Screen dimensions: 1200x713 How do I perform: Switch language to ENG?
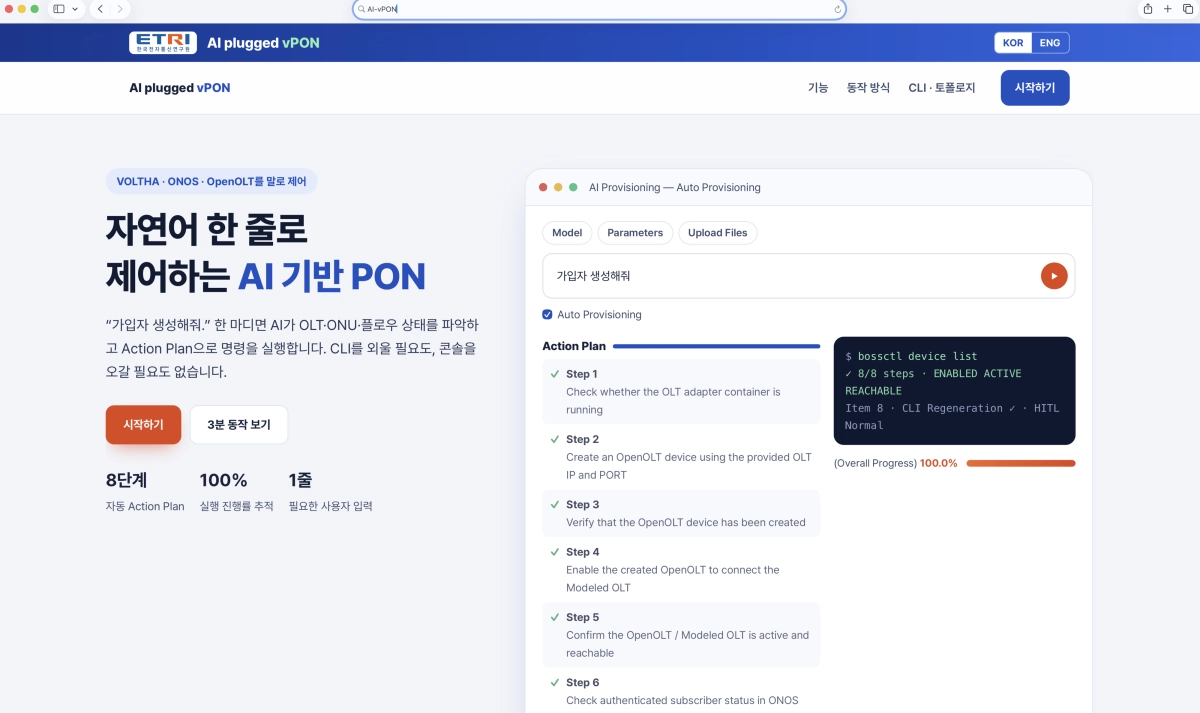pos(1050,43)
